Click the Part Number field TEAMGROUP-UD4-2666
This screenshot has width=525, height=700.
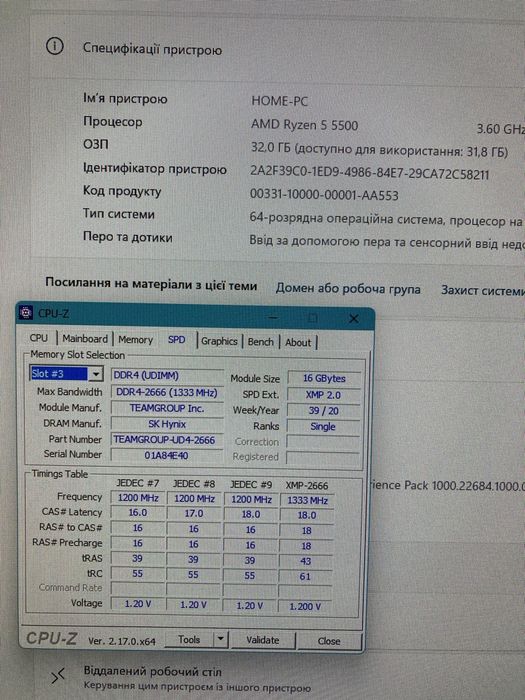167,440
